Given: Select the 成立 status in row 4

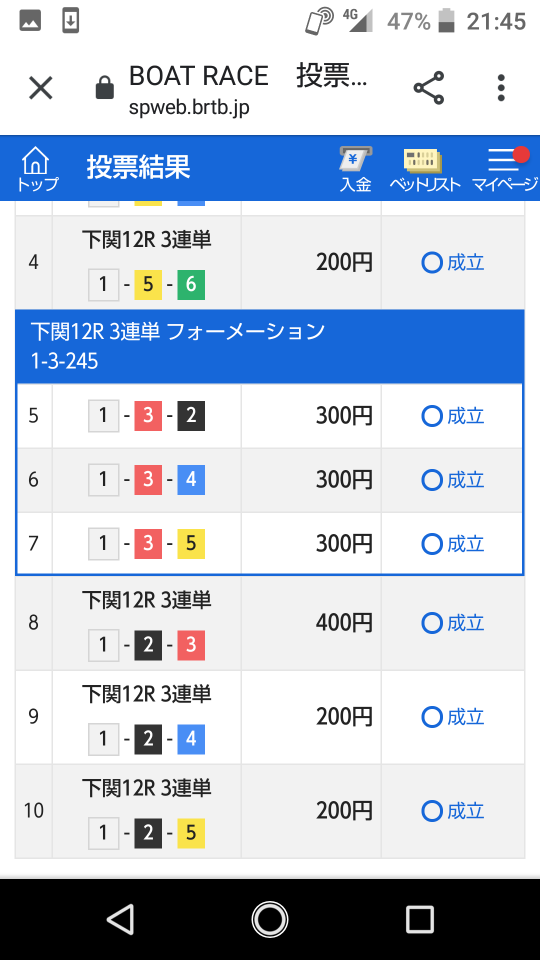Looking at the screenshot, I should [453, 263].
